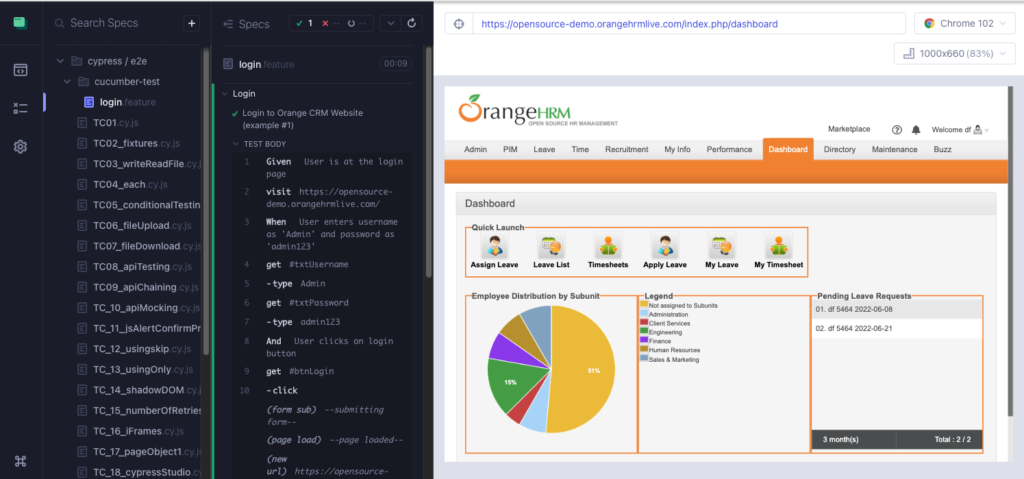Viewport: 1024px width, 479px height.
Task: Open the Cypress settings gear
Action: click(x=20, y=147)
